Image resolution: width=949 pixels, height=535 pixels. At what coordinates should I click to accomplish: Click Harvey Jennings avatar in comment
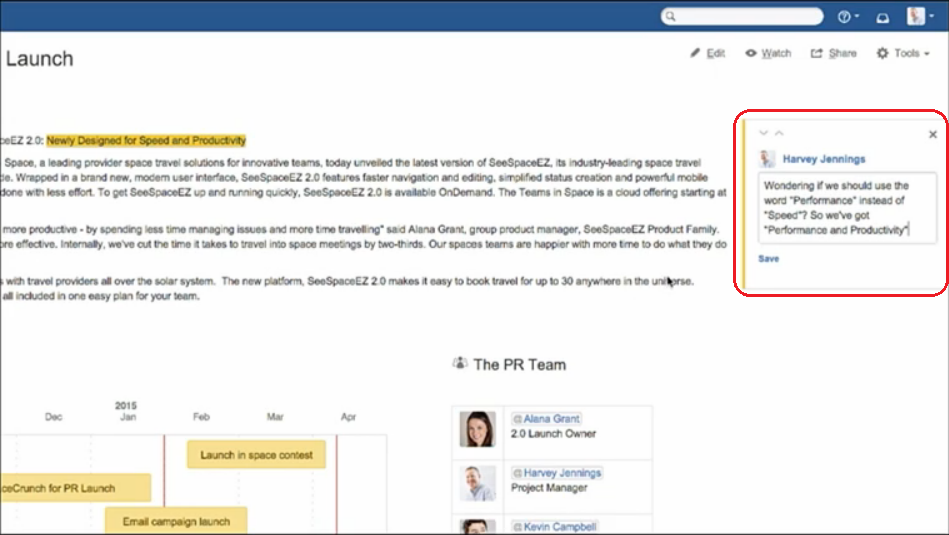(x=767, y=159)
